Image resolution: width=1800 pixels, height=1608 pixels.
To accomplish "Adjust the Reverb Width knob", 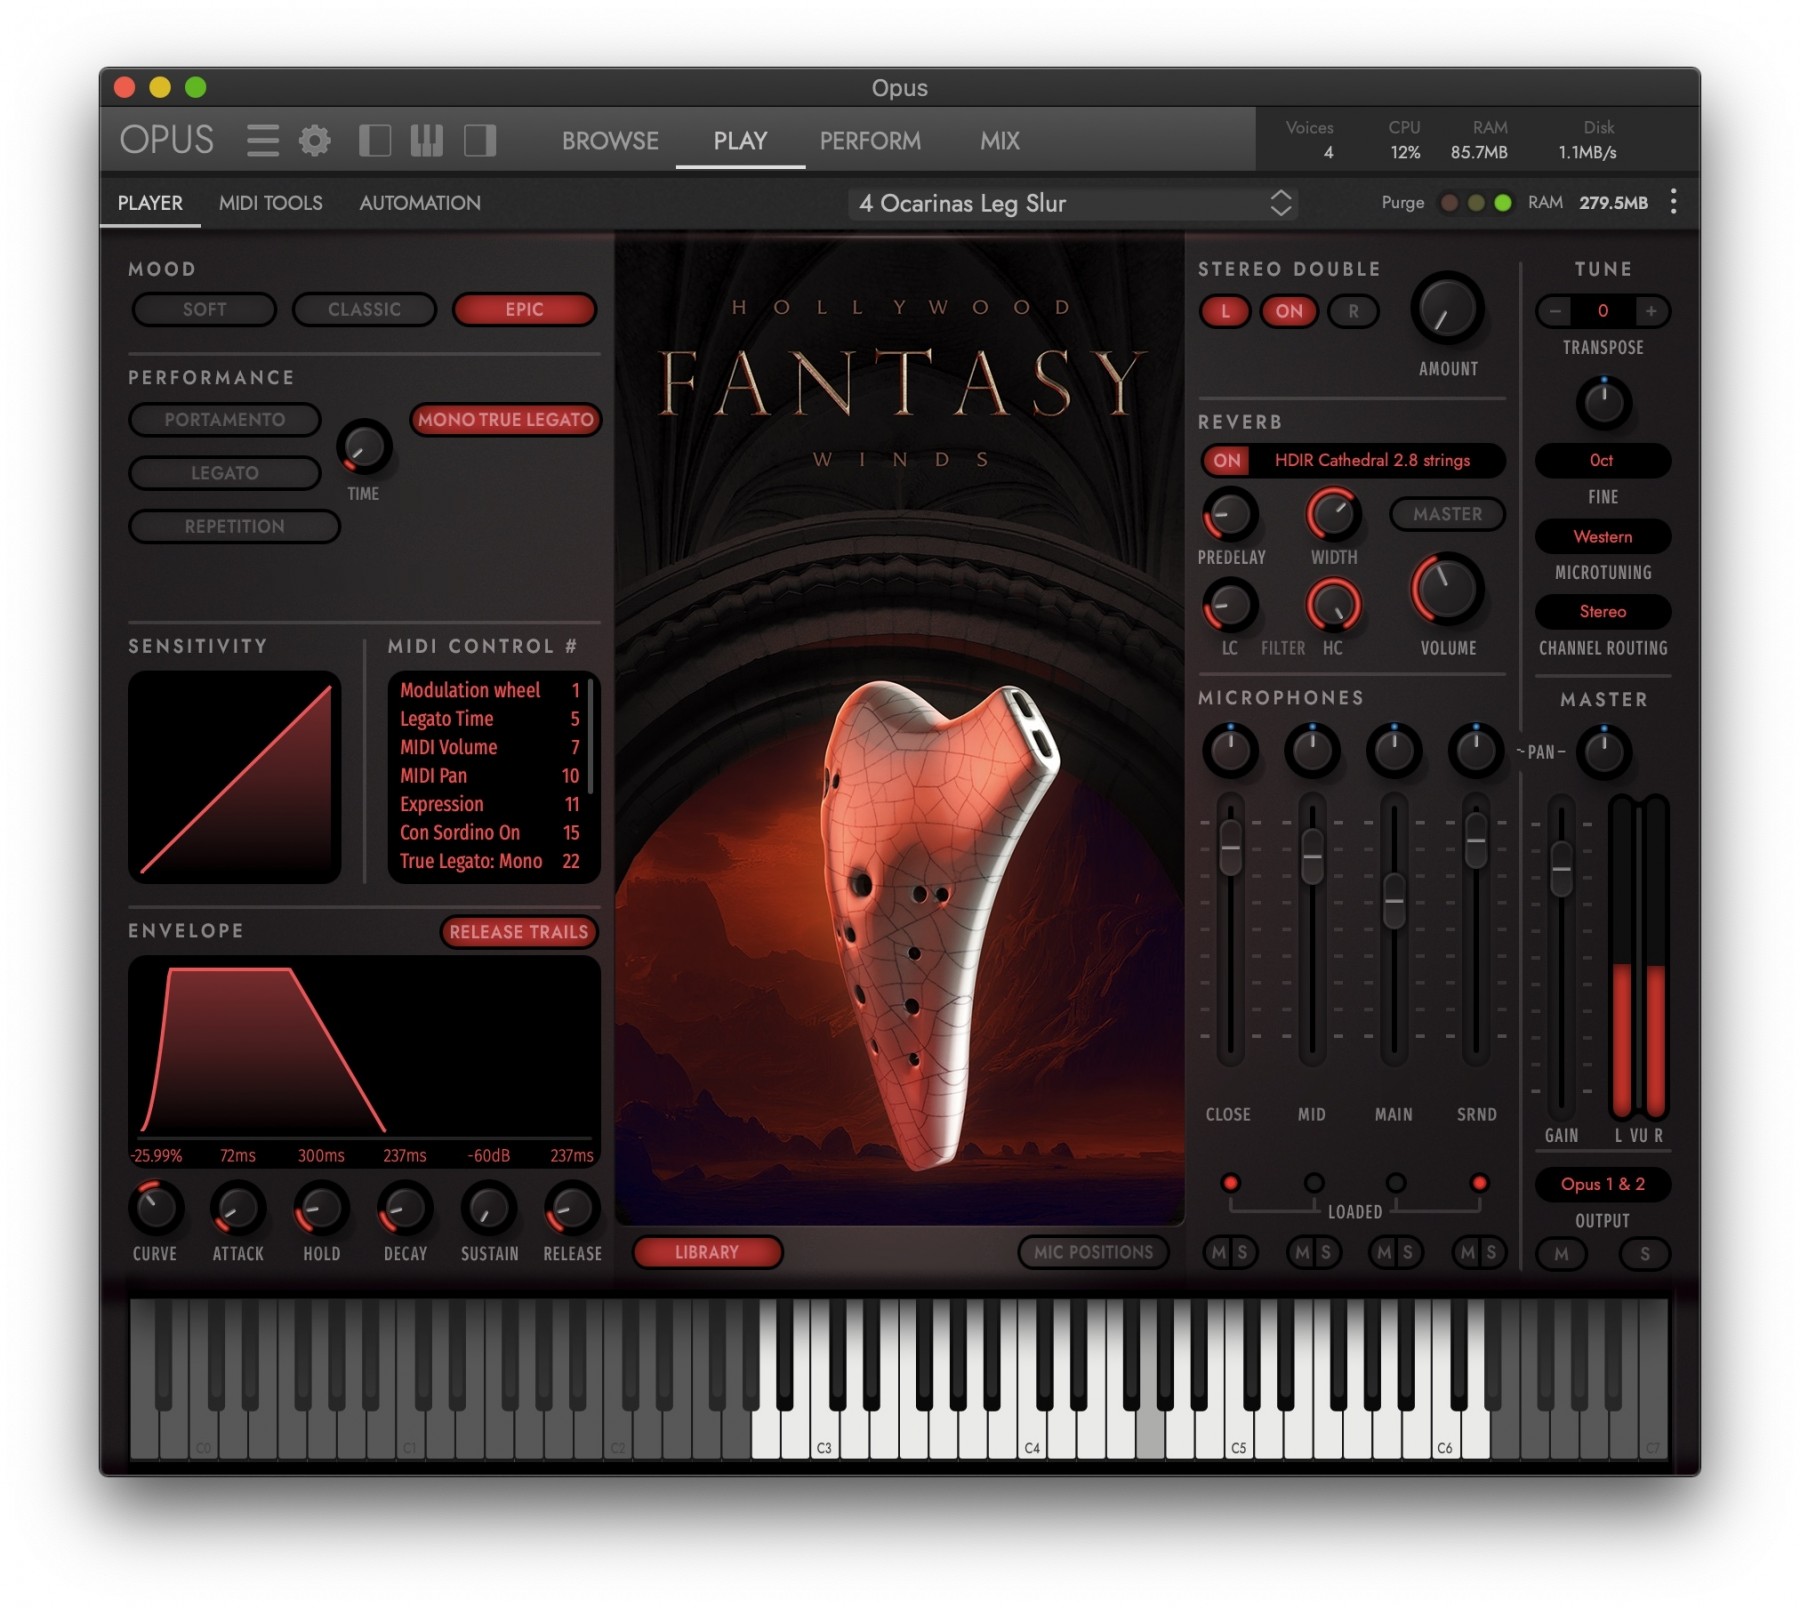I will click(1334, 515).
